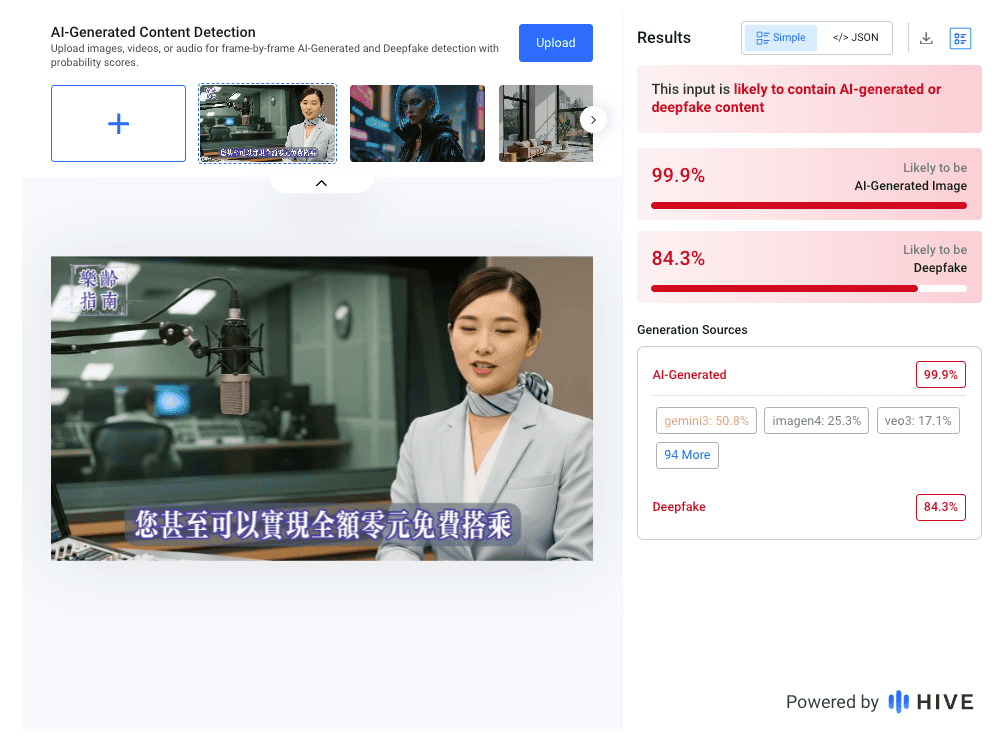This screenshot has height=742, width=1000.
Task: Click the gemini3 50.8% source tag
Action: [706, 421]
